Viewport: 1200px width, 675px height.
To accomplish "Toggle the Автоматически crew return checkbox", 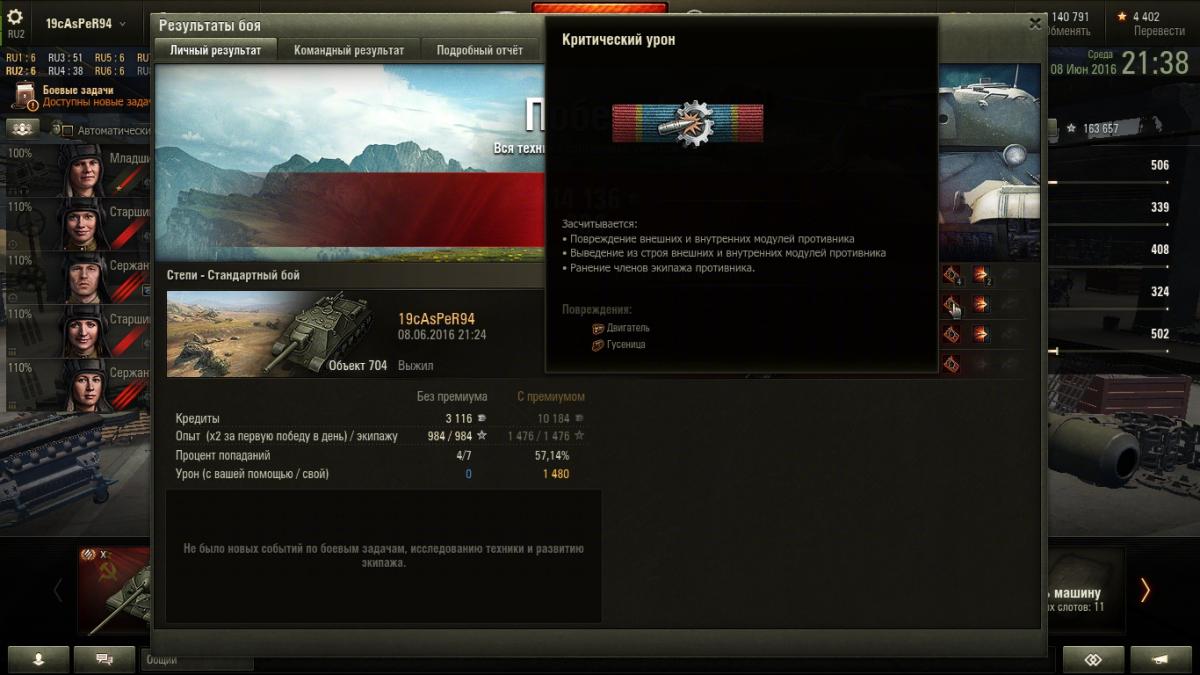I will [69, 130].
